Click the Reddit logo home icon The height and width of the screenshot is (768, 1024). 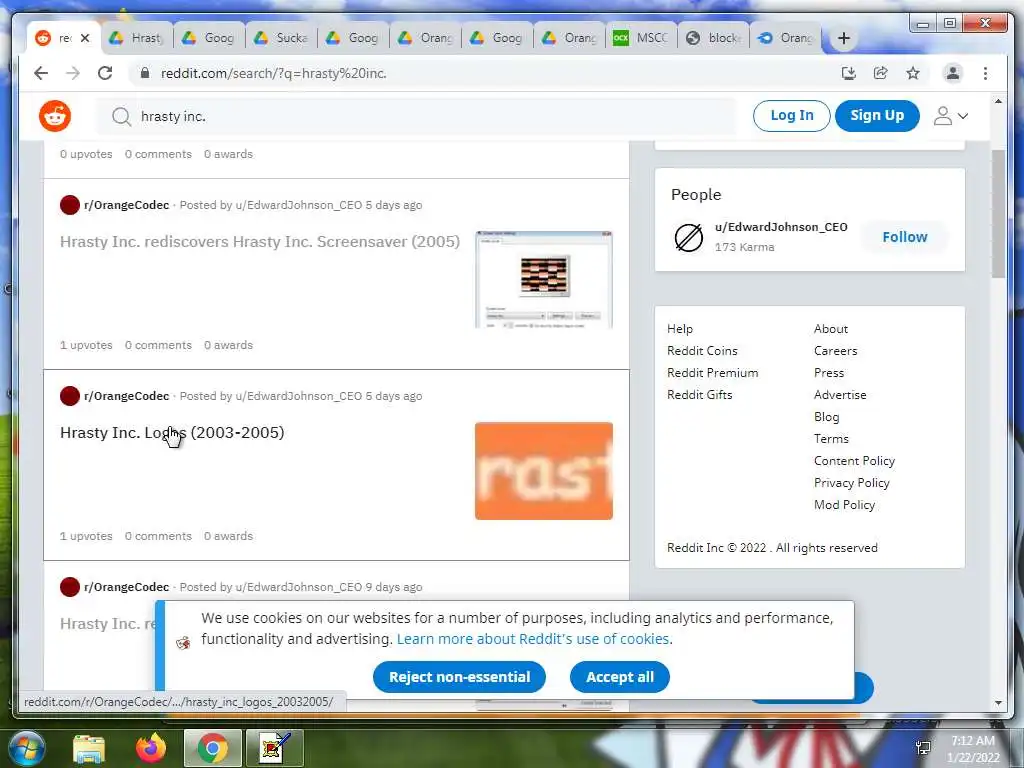55,116
